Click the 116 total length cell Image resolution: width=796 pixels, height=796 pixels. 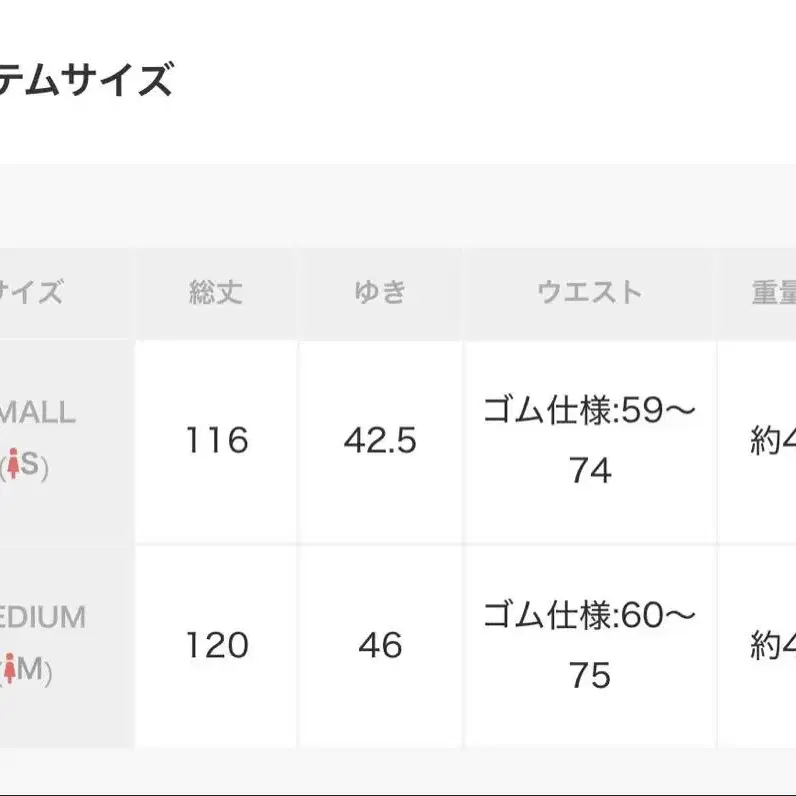coord(217,442)
